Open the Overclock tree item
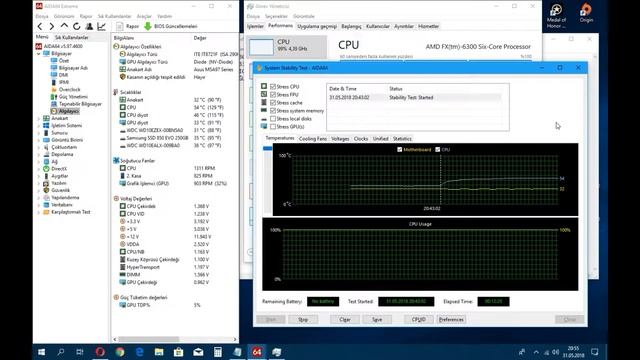 coord(69,89)
